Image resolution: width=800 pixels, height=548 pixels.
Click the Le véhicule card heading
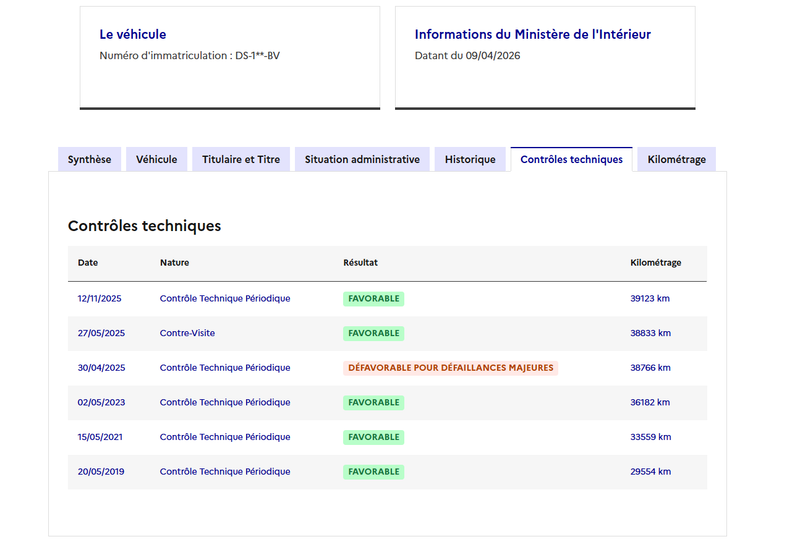coord(133,35)
